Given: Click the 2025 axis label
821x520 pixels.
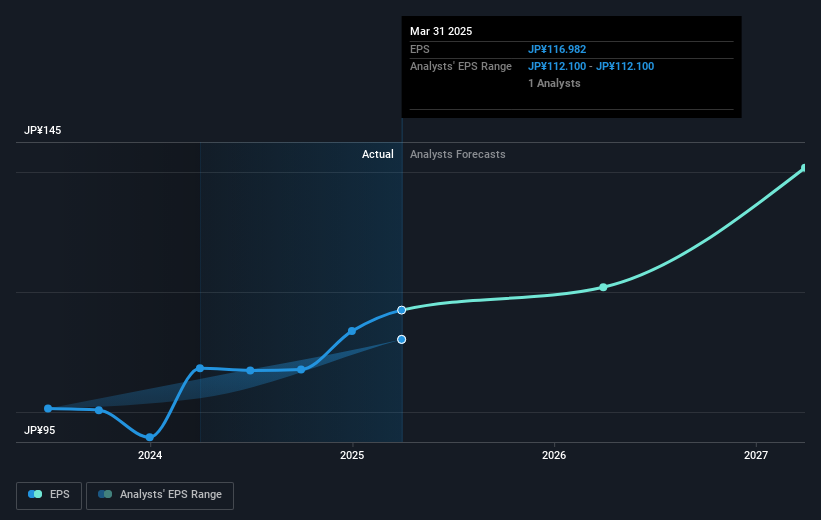Looking at the screenshot, I should [x=352, y=455].
